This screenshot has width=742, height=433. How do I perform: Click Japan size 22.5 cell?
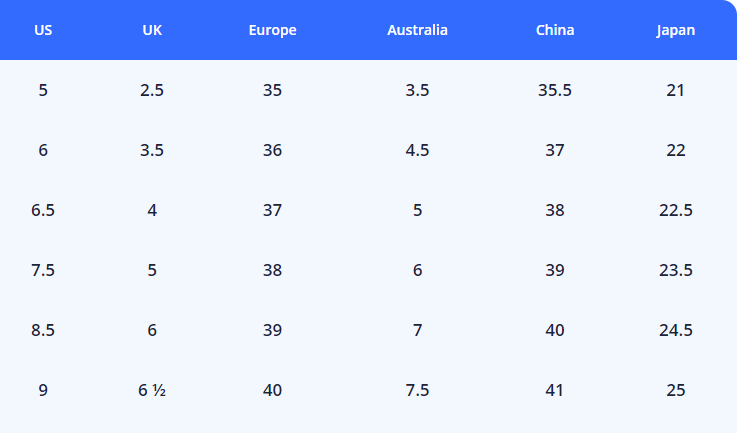(x=676, y=210)
